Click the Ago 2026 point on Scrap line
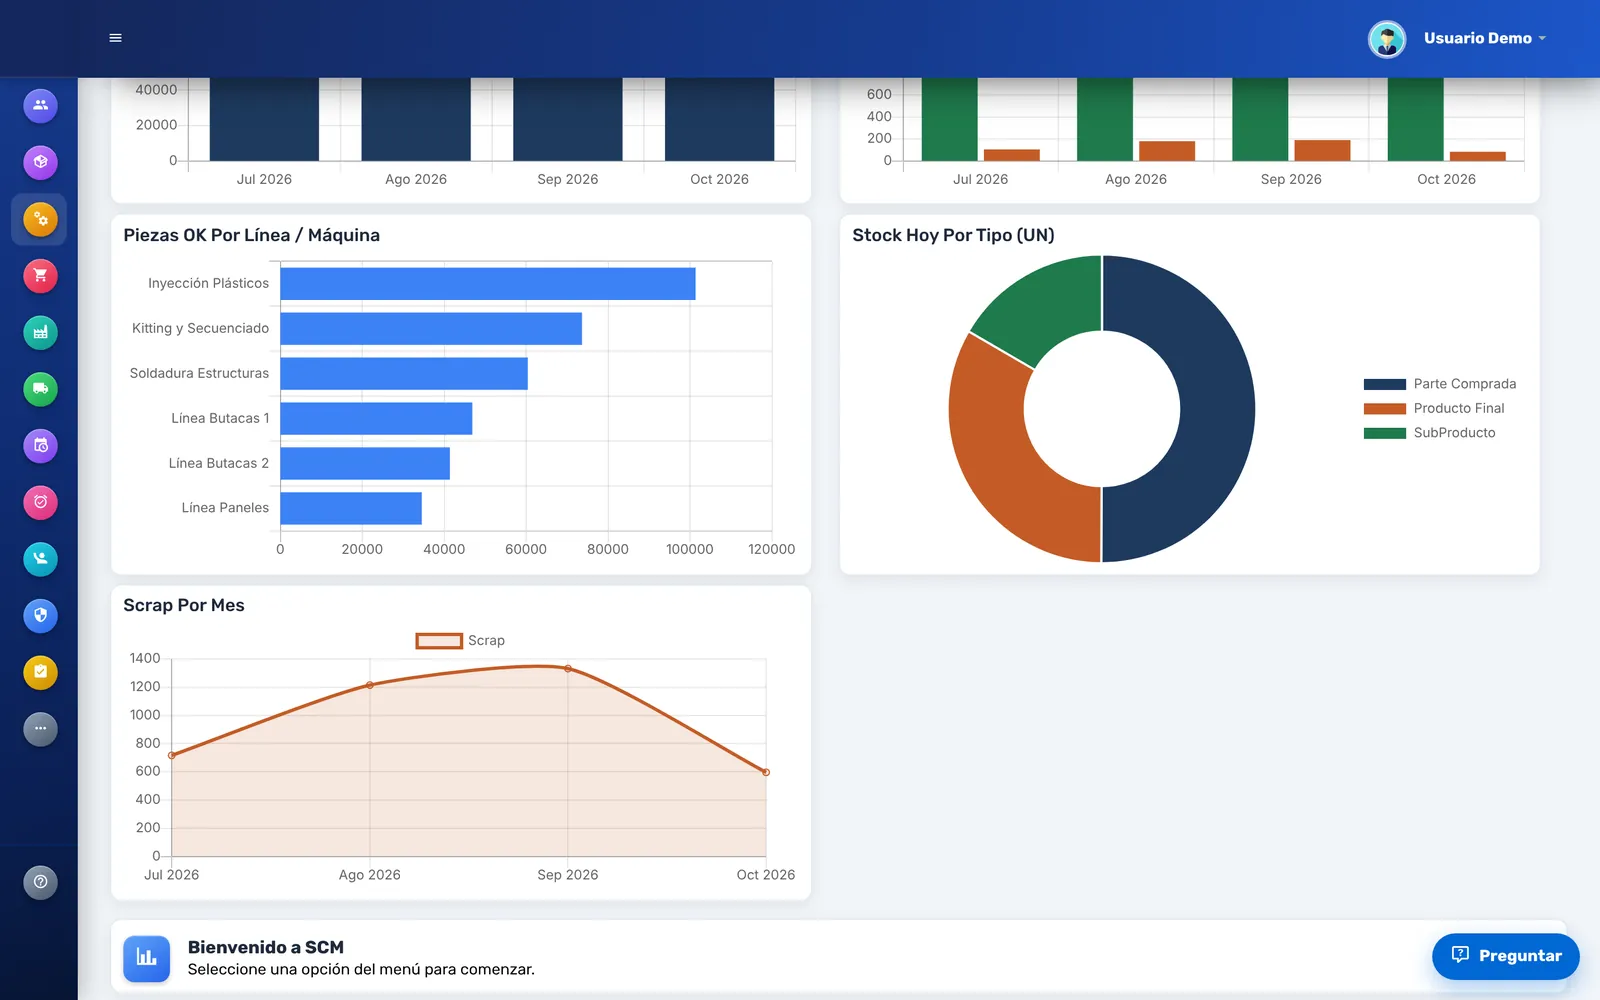The height and width of the screenshot is (1000, 1600). click(370, 685)
